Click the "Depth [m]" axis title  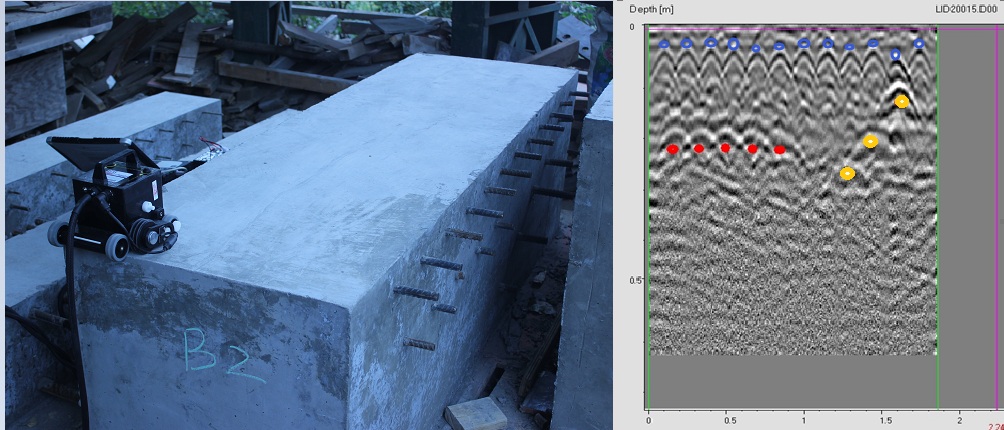pyautogui.click(x=651, y=9)
